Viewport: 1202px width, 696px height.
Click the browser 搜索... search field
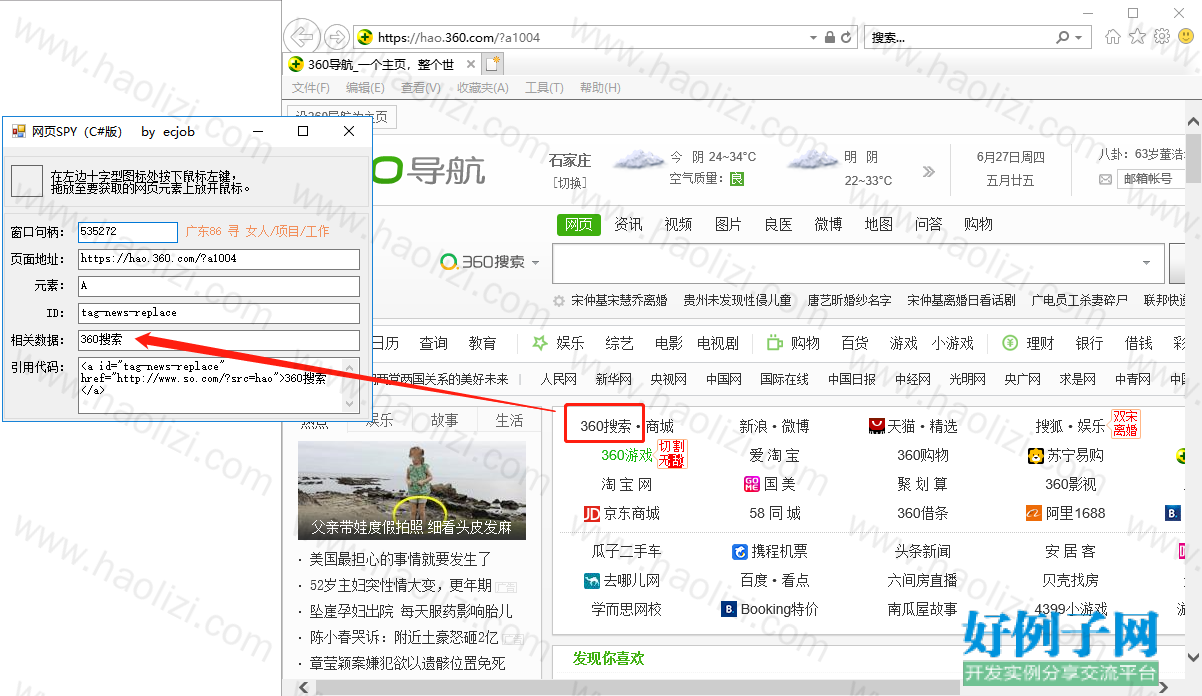click(x=958, y=37)
